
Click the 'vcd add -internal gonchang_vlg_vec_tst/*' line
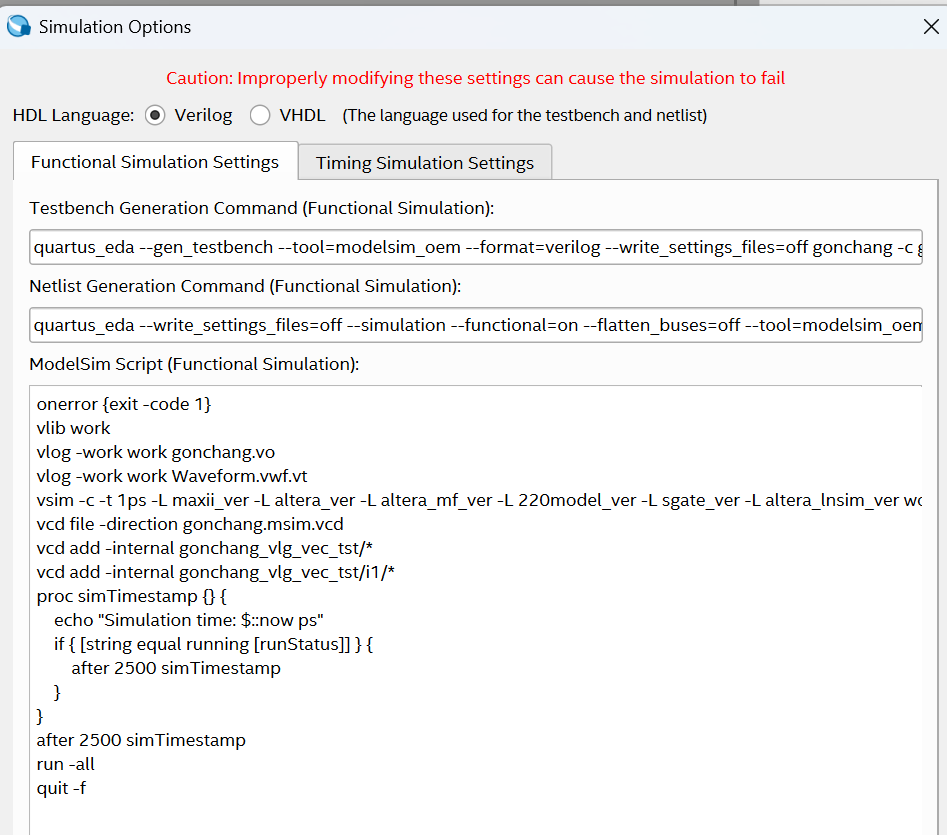coord(204,548)
